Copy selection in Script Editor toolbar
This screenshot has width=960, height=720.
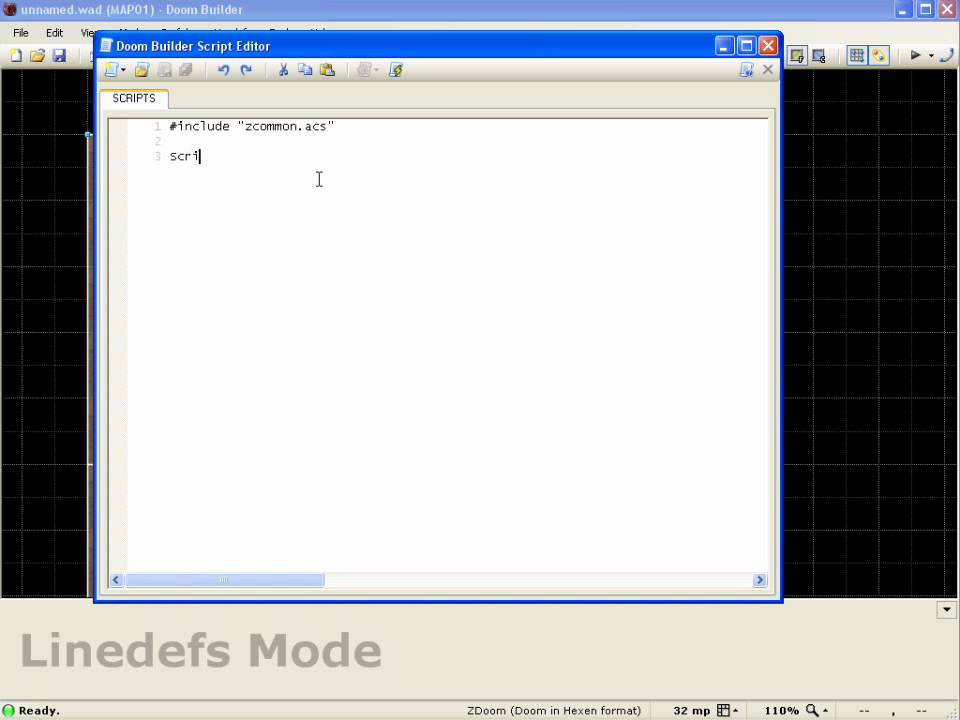305,70
